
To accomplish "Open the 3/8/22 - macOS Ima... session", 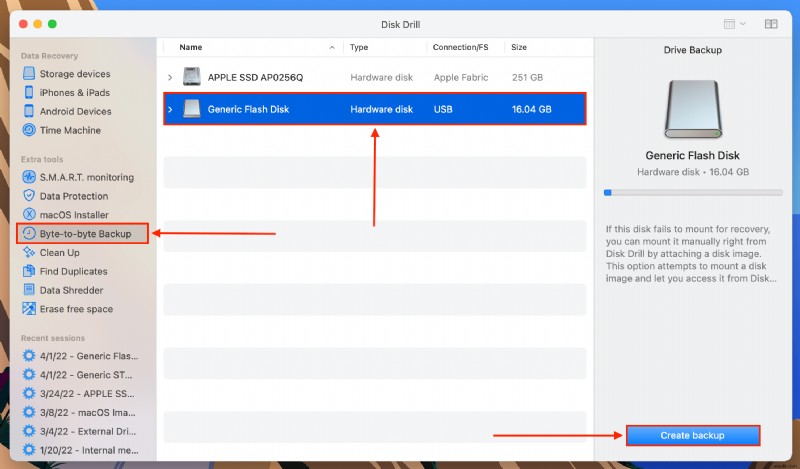I will click(x=88, y=412).
